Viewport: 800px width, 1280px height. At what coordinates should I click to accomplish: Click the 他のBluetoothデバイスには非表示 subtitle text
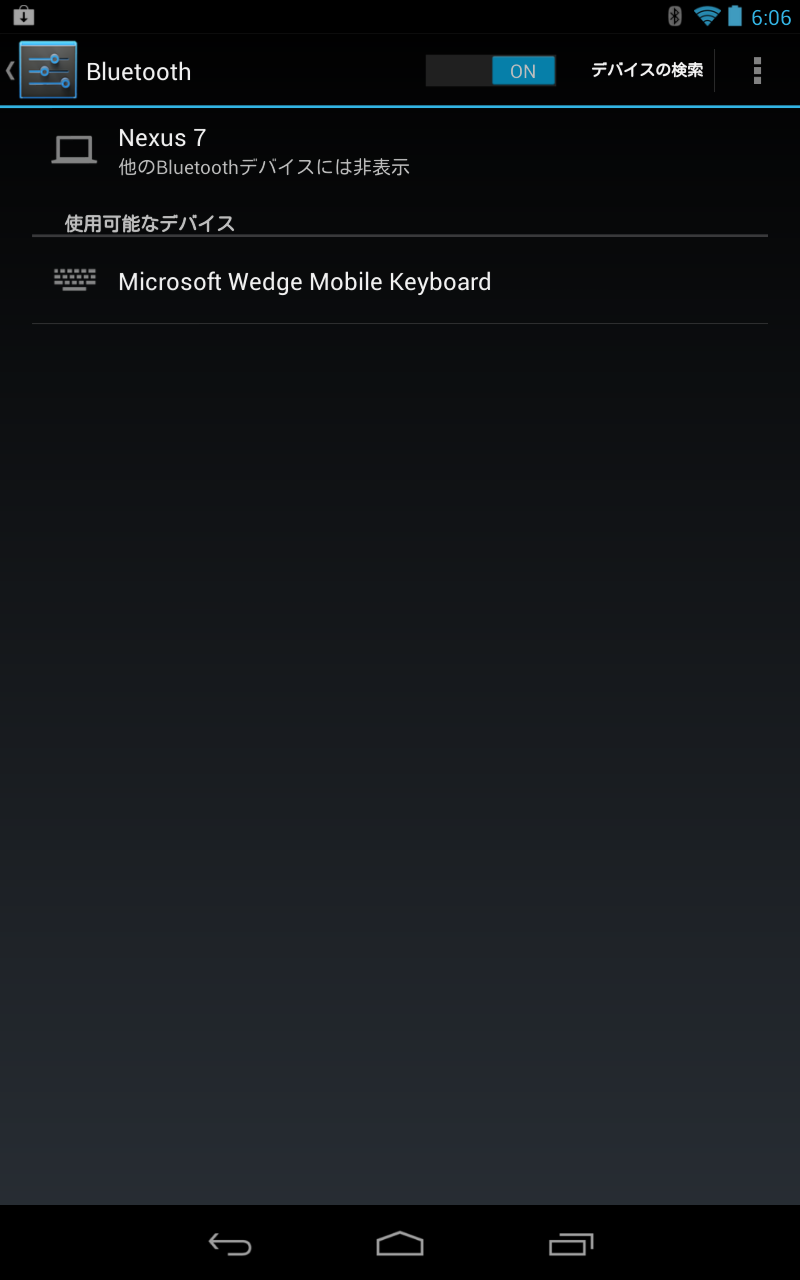coord(264,167)
